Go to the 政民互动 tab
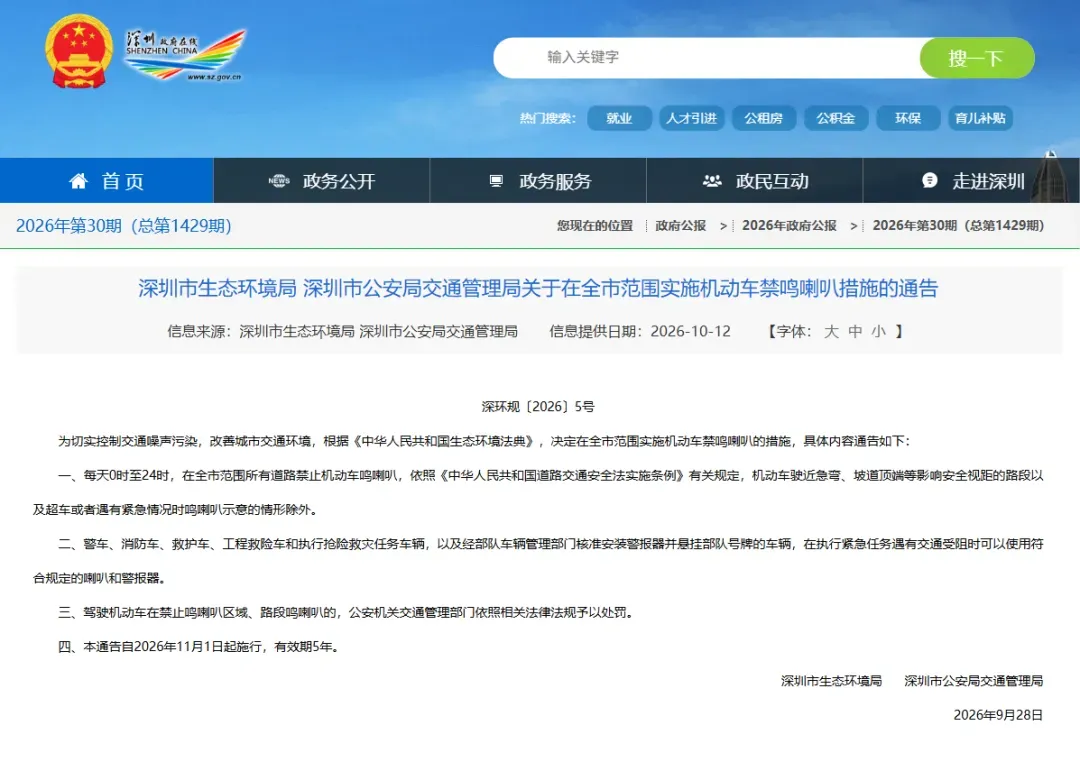Screen dimensions: 1080x762 755,181
